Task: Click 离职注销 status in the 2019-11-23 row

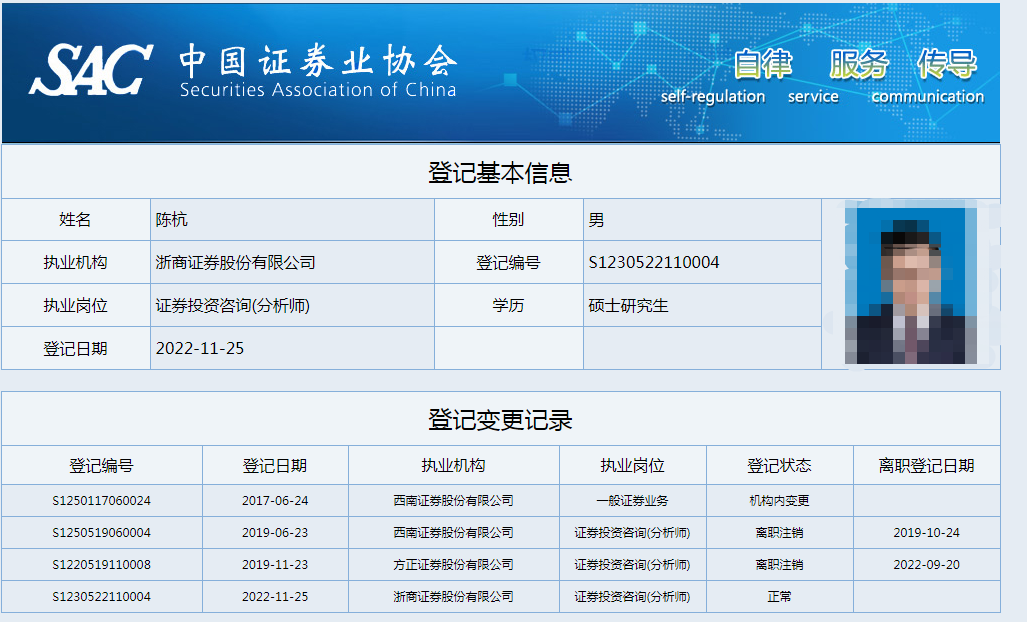Action: pyautogui.click(x=779, y=565)
